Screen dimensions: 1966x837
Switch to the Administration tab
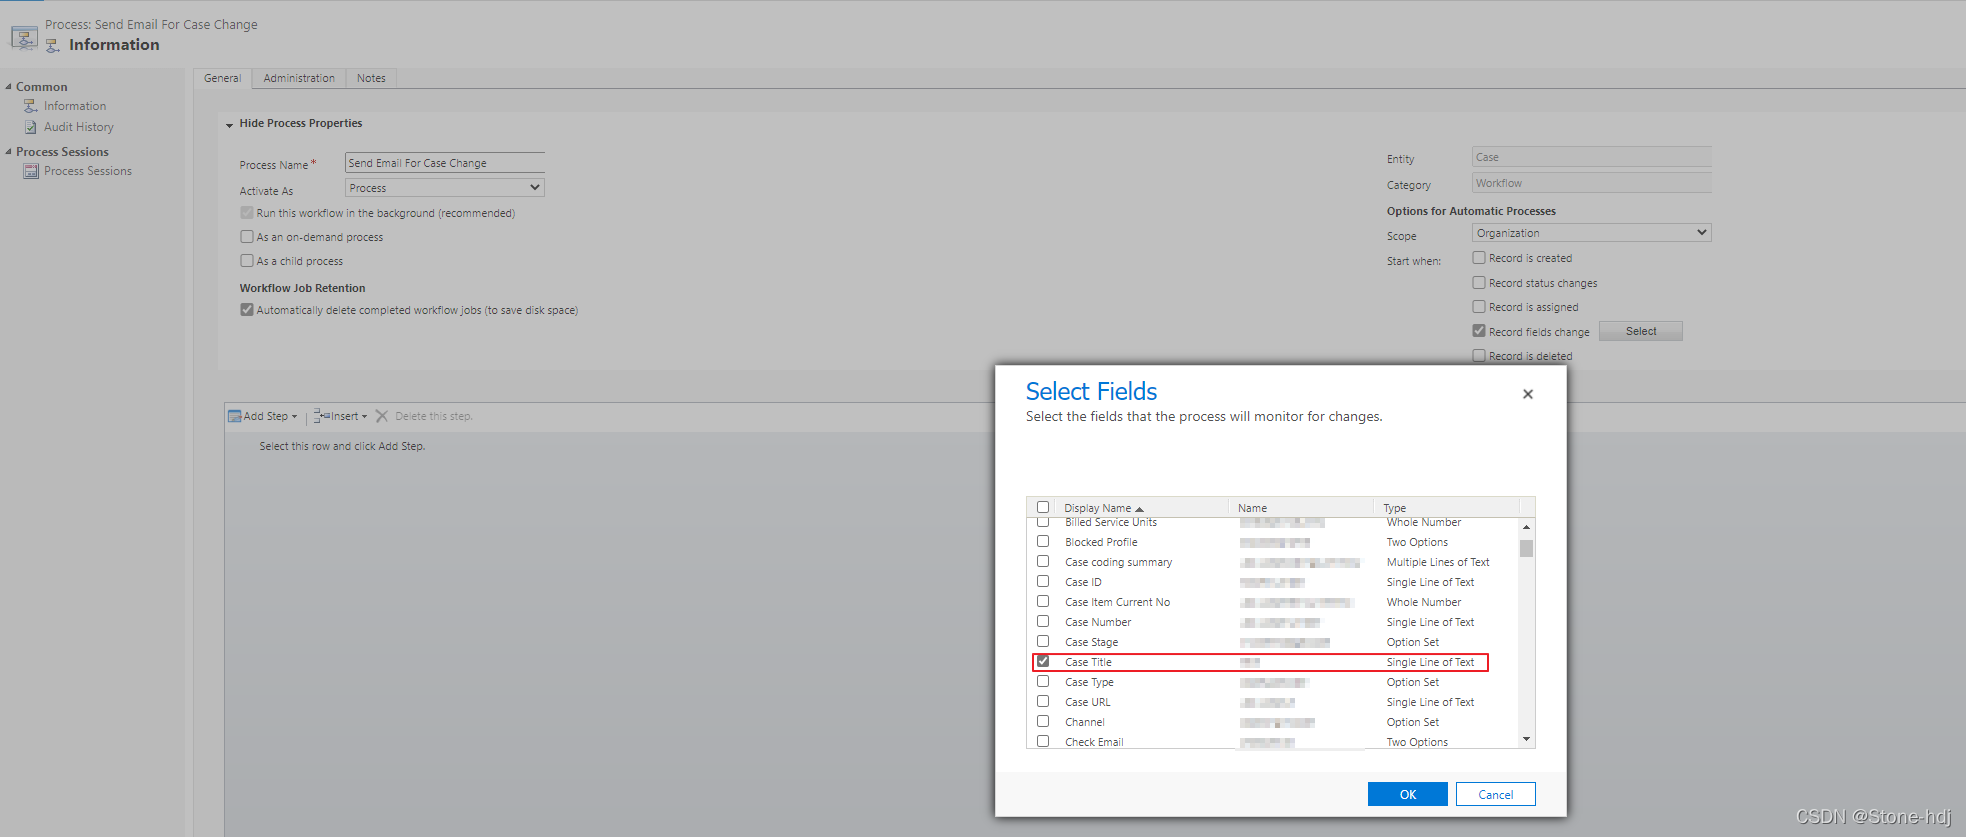[x=299, y=78]
